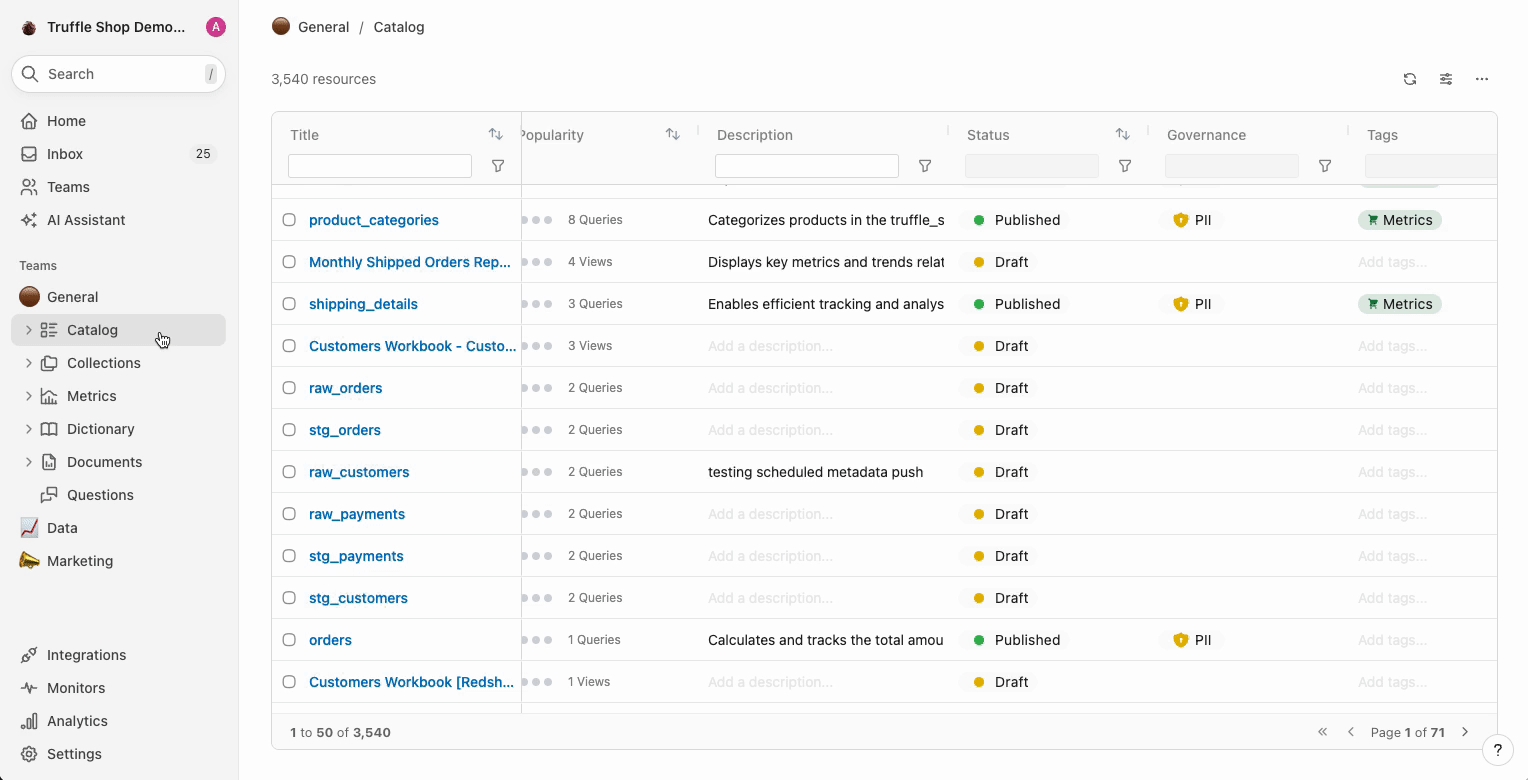
Task: Open the shipping_details resource link
Action: coord(363,304)
